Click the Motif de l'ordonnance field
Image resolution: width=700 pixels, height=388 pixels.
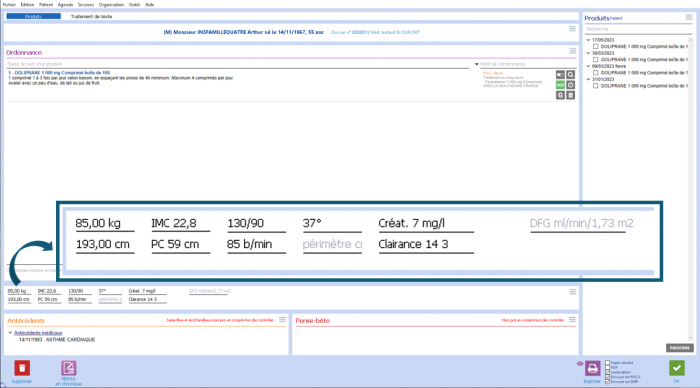[528, 64]
